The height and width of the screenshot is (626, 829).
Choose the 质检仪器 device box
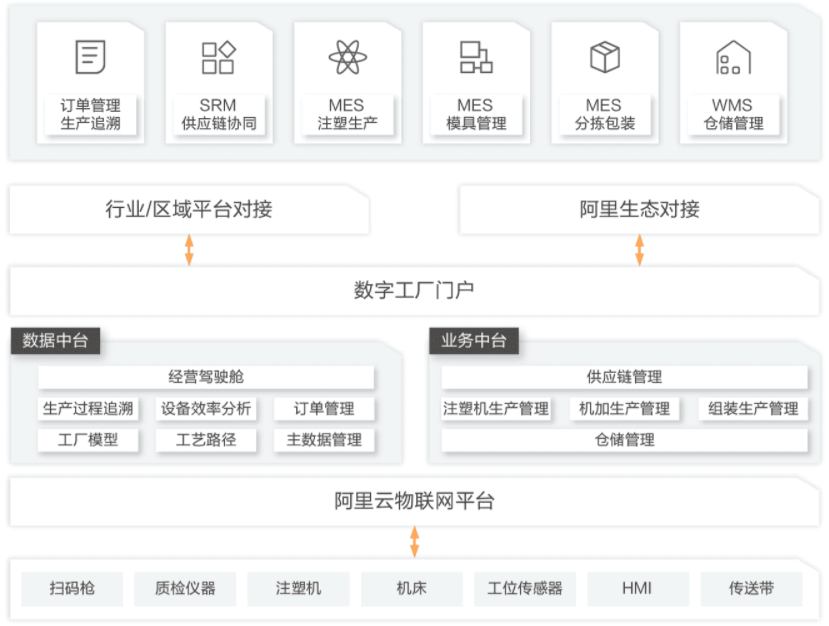tap(185, 588)
